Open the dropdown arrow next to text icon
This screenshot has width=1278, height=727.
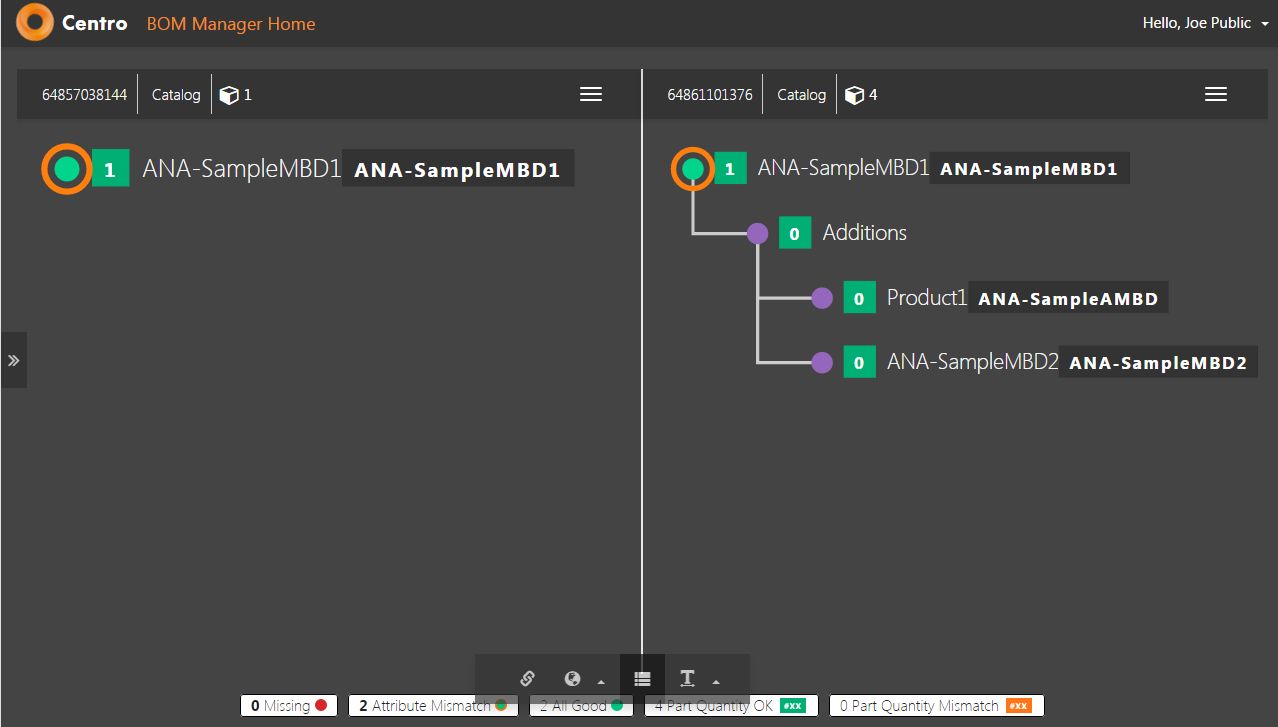click(716, 682)
